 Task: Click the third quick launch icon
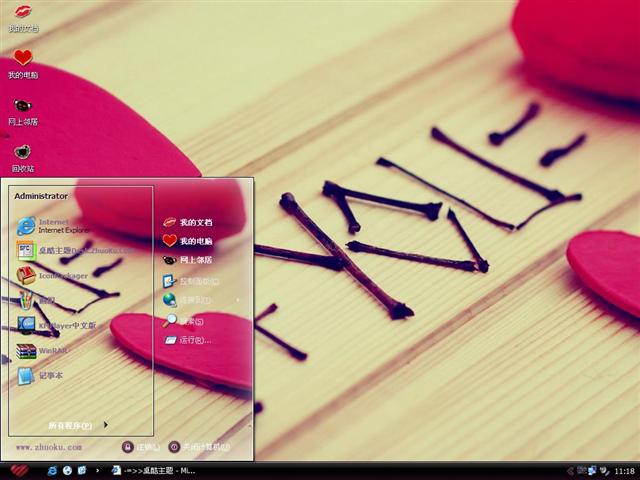click(82, 471)
